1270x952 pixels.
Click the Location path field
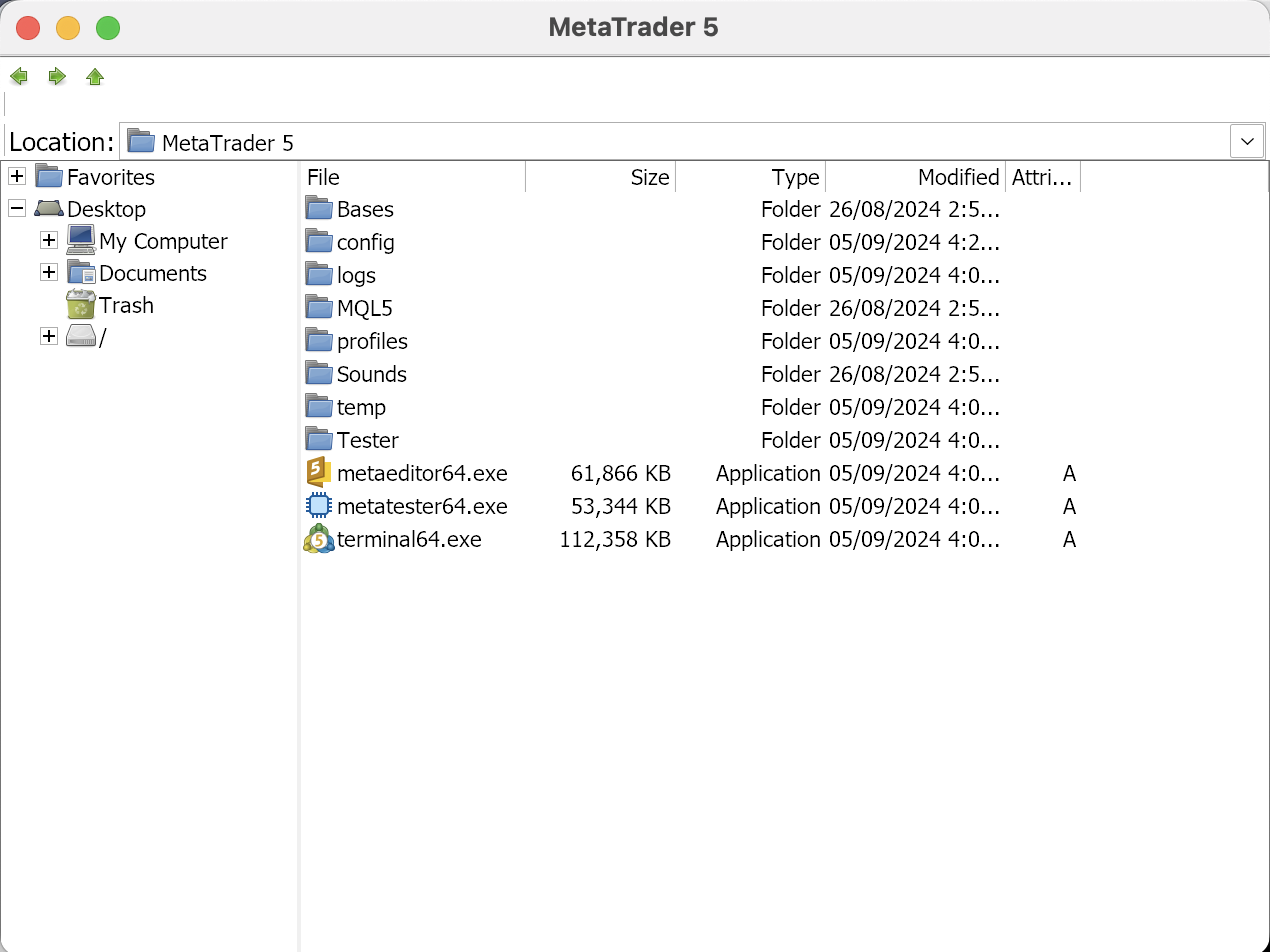tap(675, 142)
